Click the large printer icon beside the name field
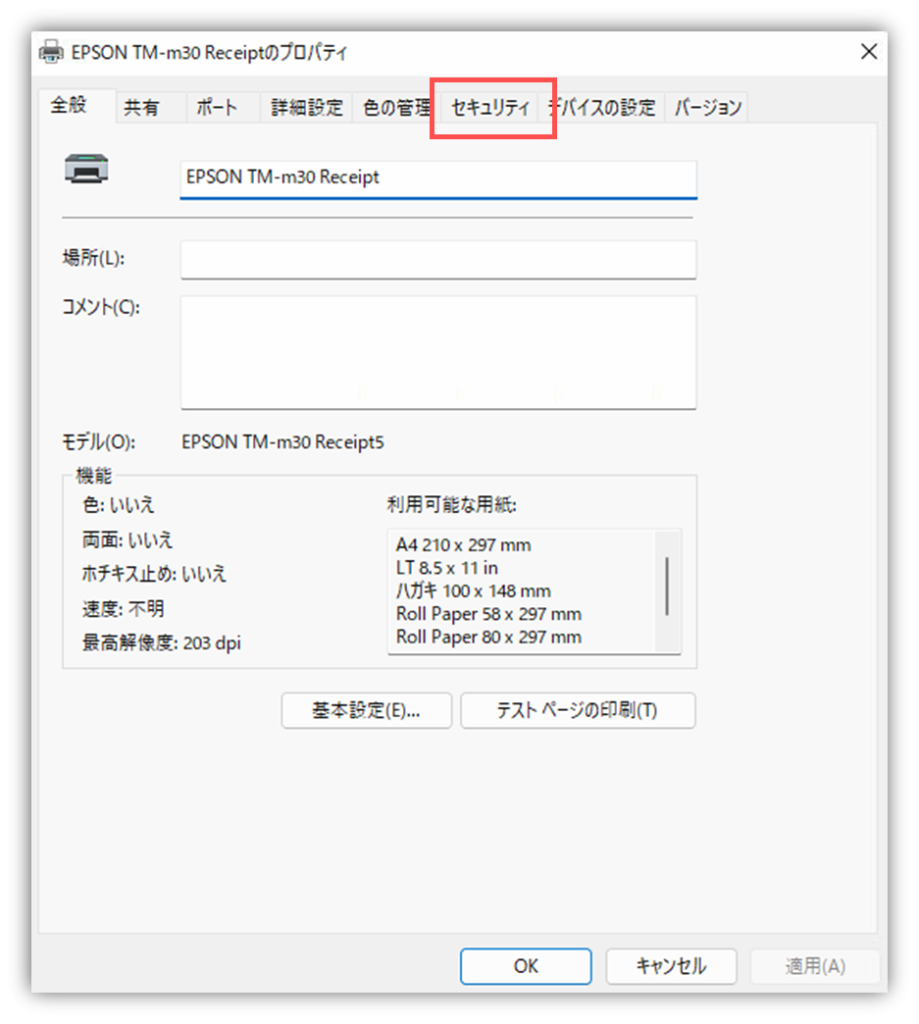 point(86,168)
